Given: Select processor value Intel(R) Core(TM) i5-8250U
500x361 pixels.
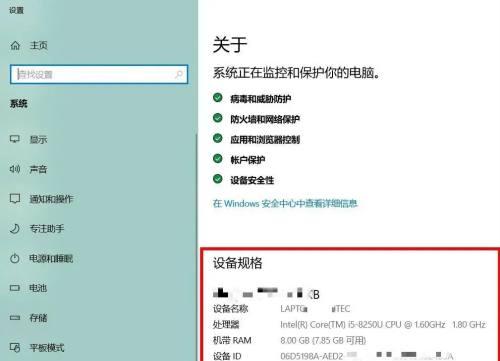Looking at the screenshot, I should (x=383, y=324).
